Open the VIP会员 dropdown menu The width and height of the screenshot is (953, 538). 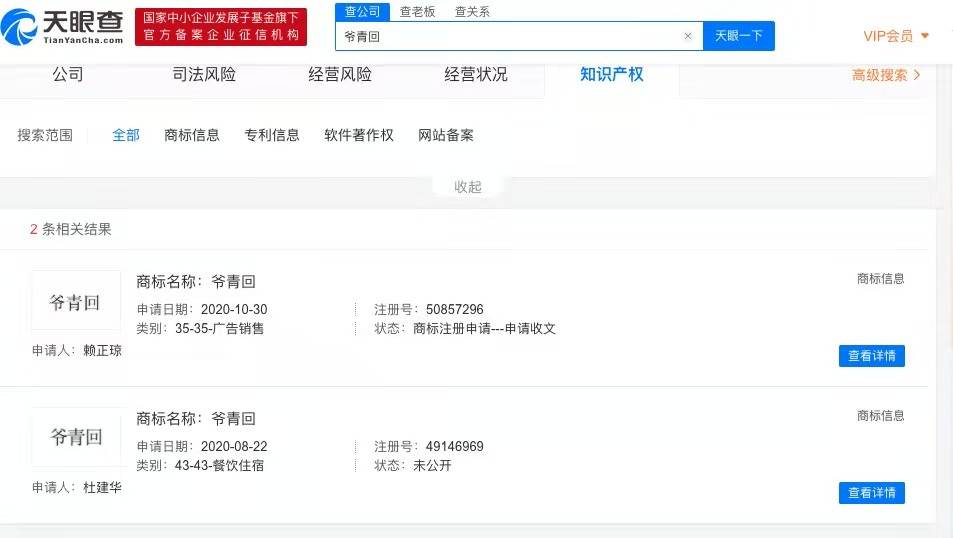[896, 36]
